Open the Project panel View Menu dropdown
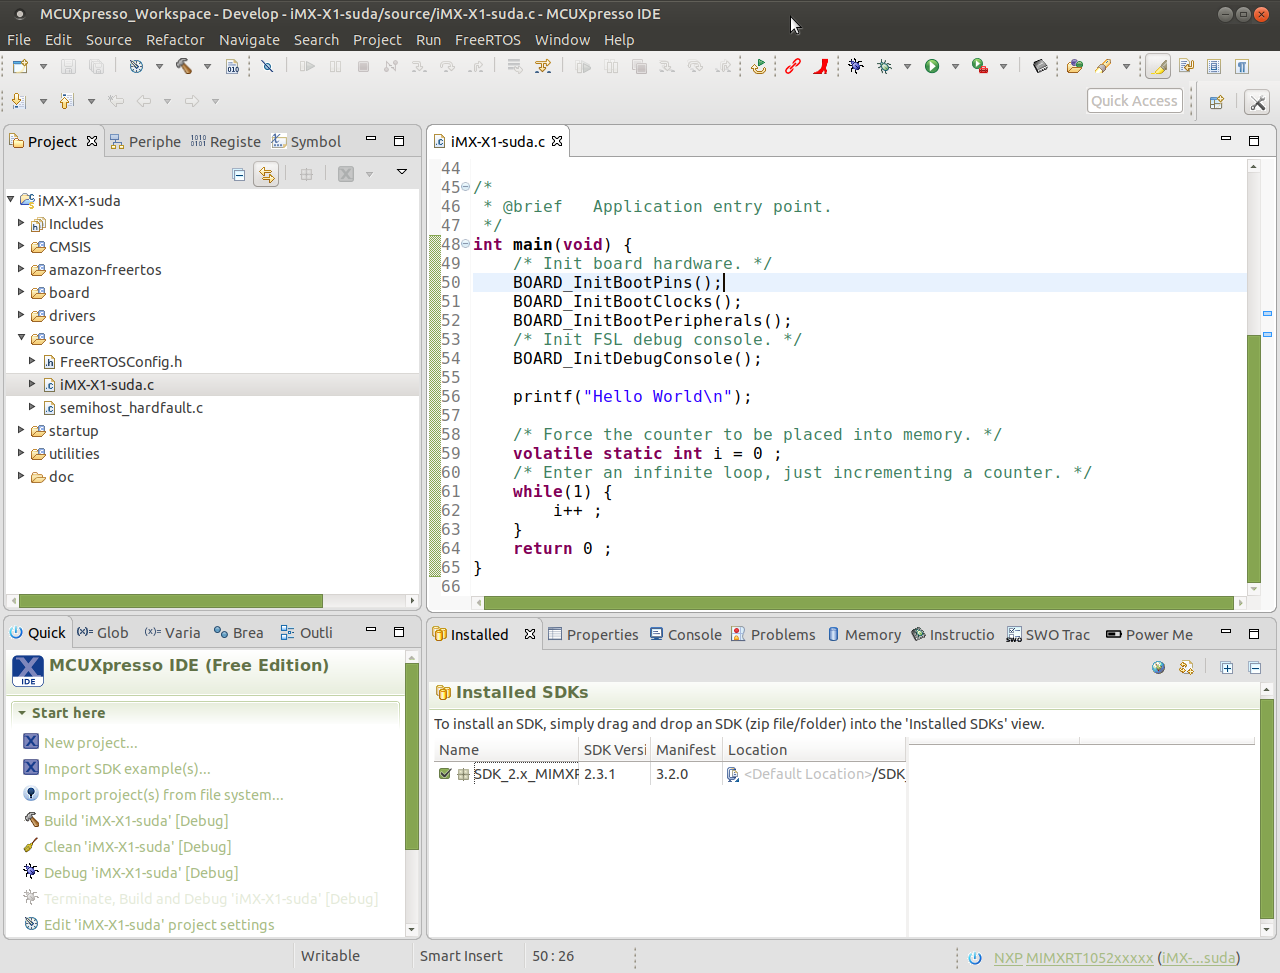Viewport: 1280px width, 973px height. click(401, 173)
